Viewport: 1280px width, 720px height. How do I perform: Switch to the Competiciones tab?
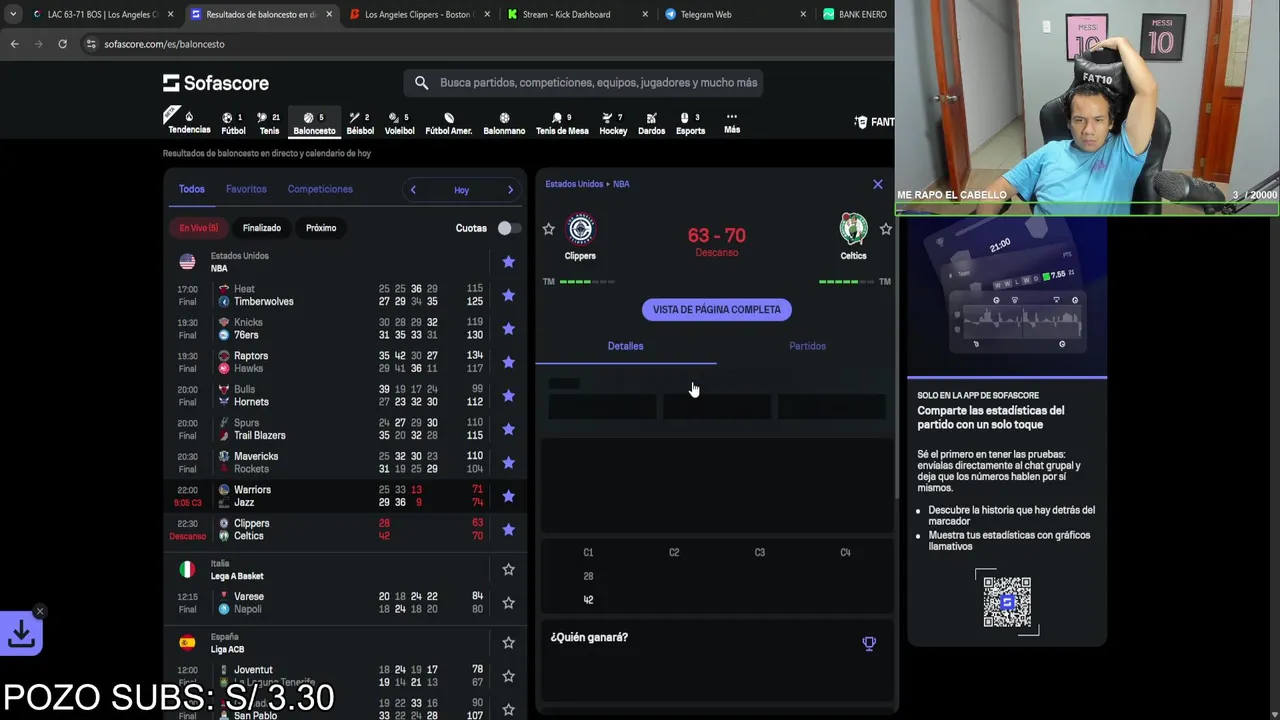coord(320,189)
